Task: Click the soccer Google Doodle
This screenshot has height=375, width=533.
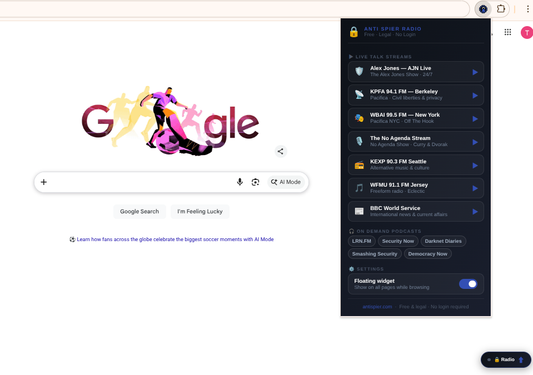Action: 170,121
